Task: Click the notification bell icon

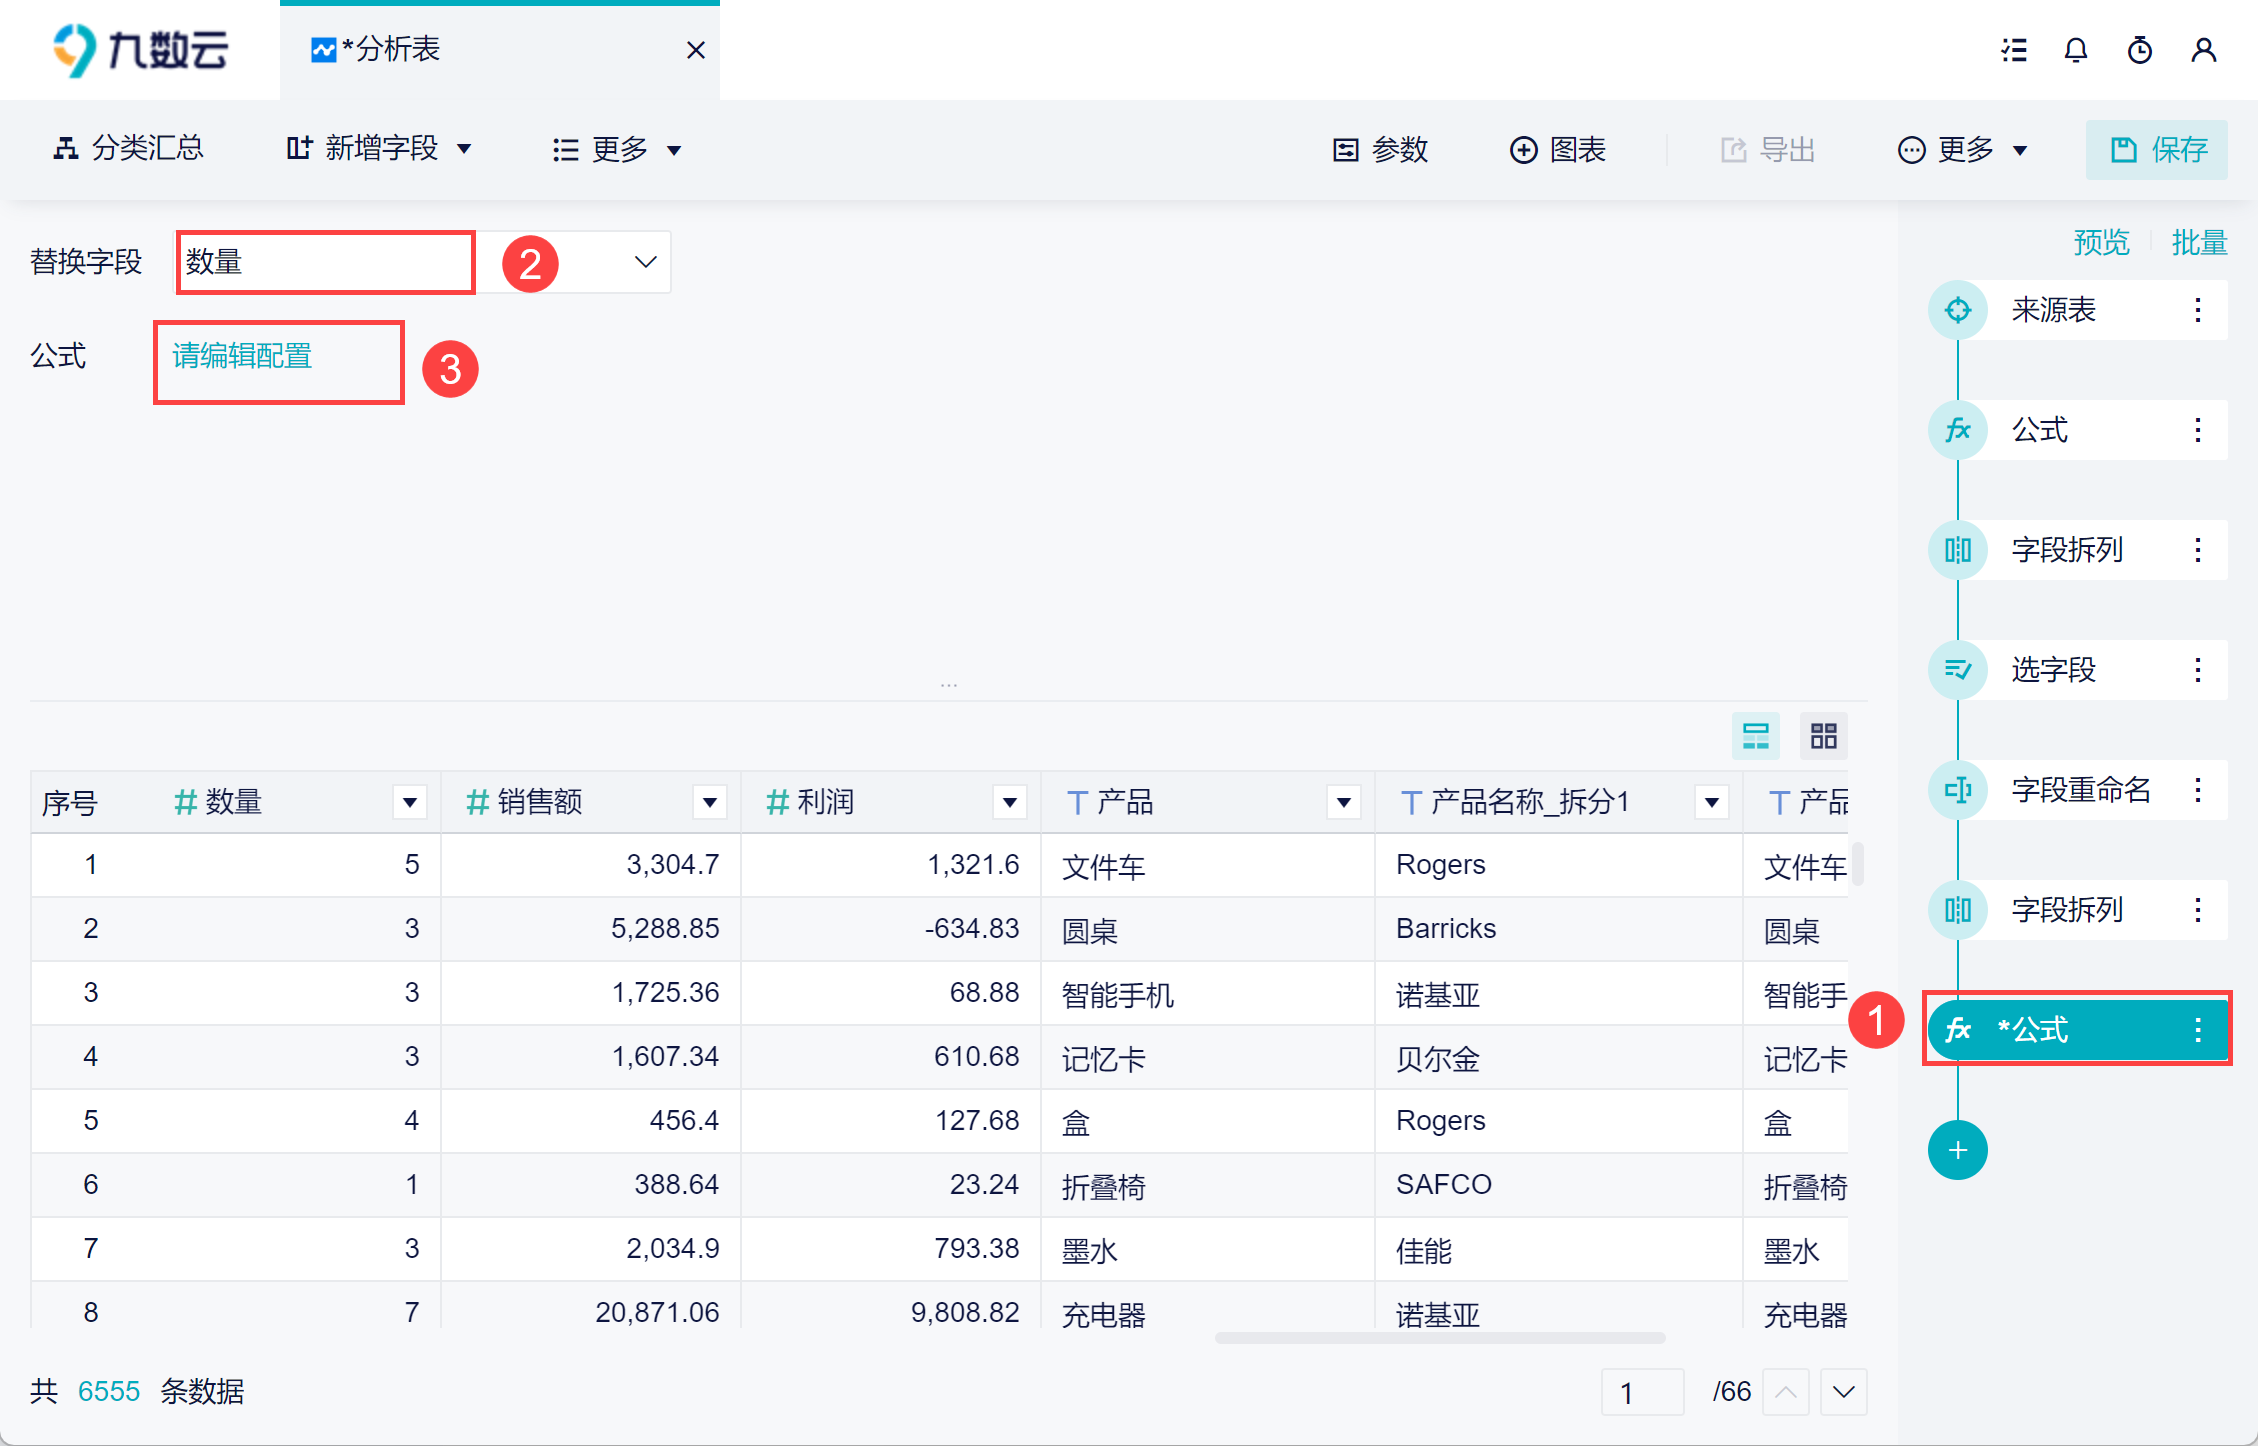Action: (x=2076, y=50)
